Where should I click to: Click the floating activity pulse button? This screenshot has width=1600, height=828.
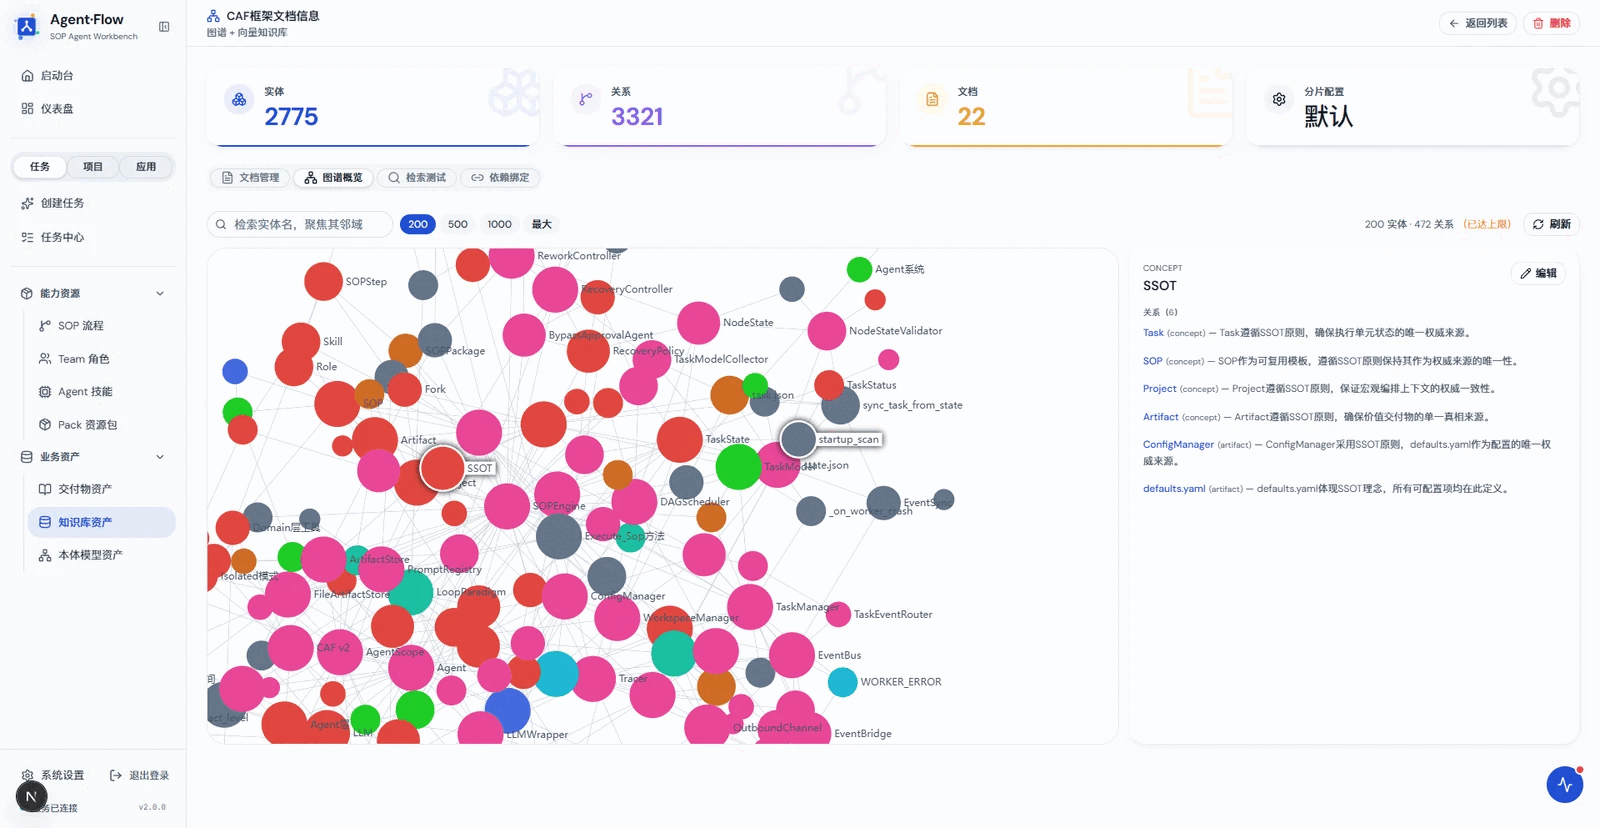tap(1565, 785)
